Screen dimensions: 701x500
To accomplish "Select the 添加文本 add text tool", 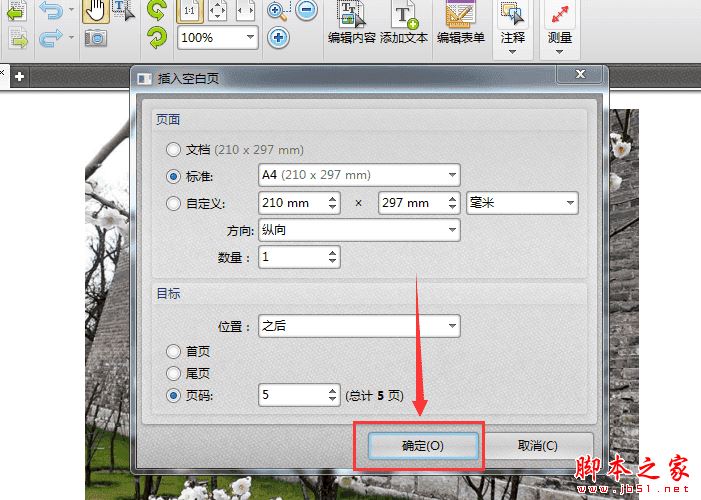I will [404, 23].
